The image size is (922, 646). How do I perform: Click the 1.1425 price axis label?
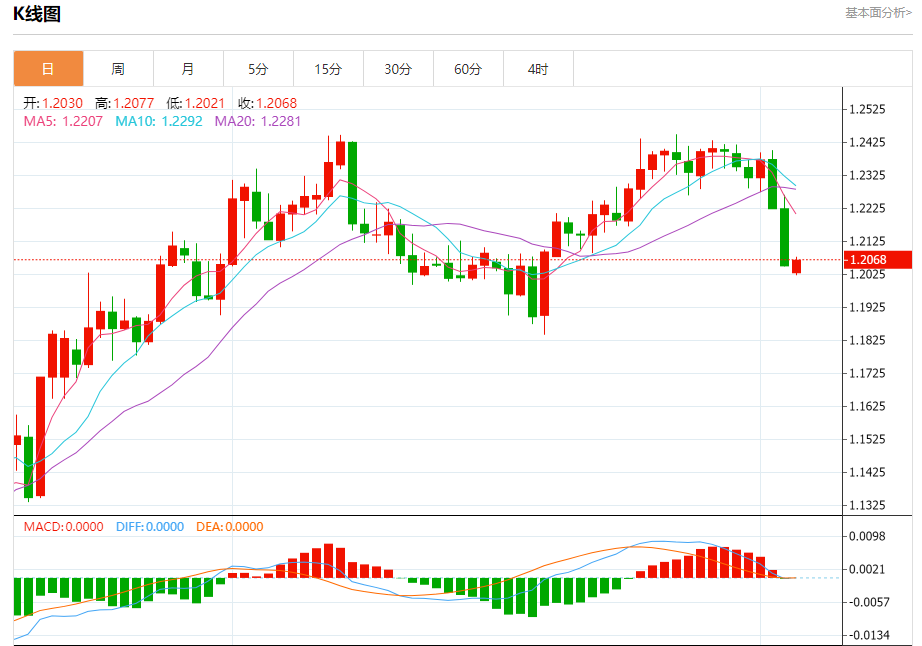(x=867, y=472)
